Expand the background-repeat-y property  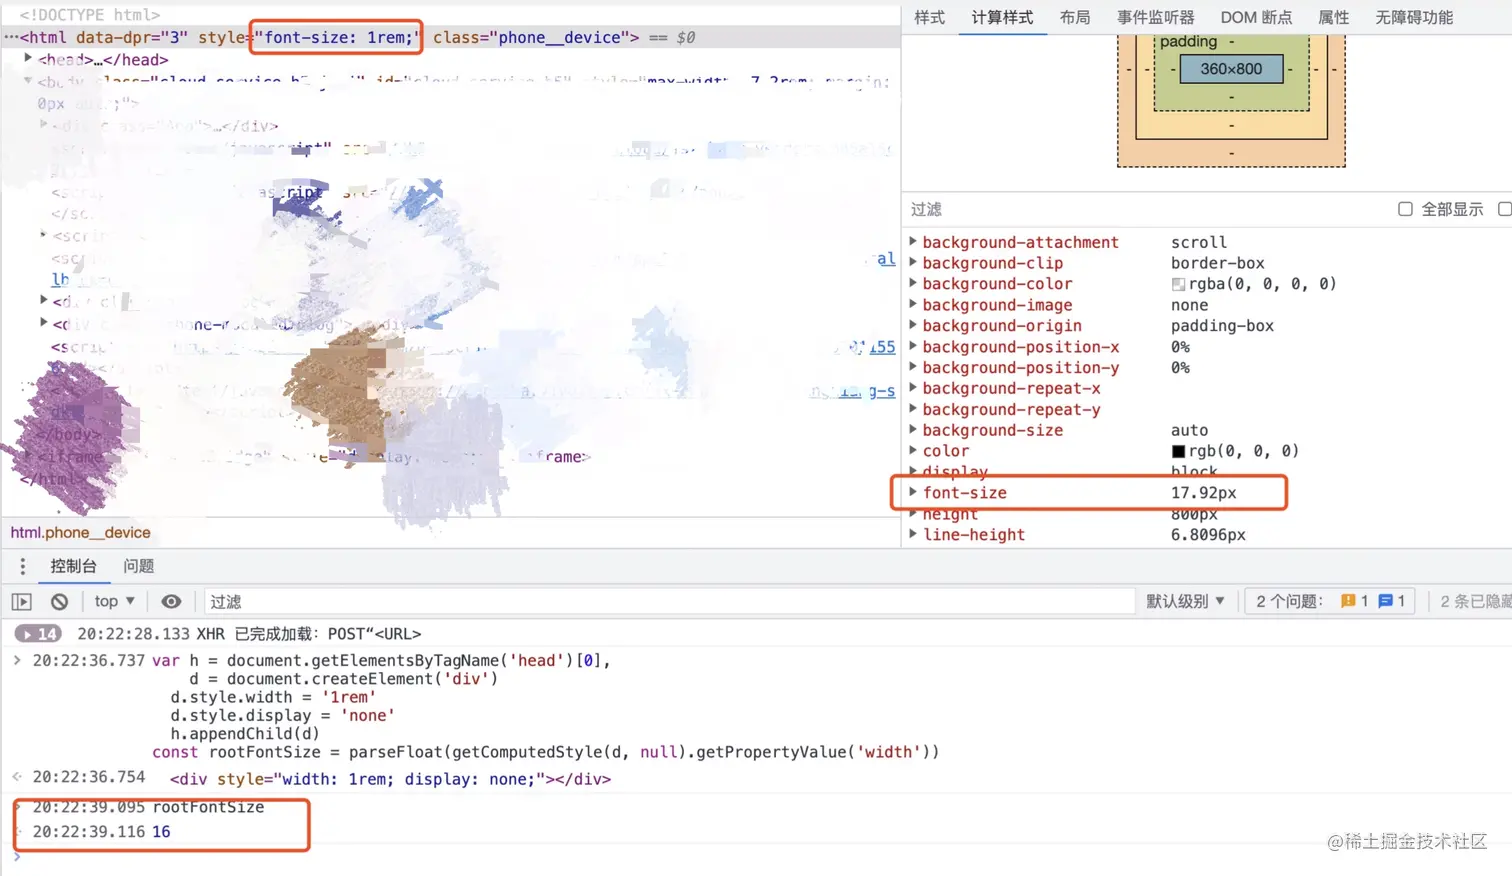913,409
